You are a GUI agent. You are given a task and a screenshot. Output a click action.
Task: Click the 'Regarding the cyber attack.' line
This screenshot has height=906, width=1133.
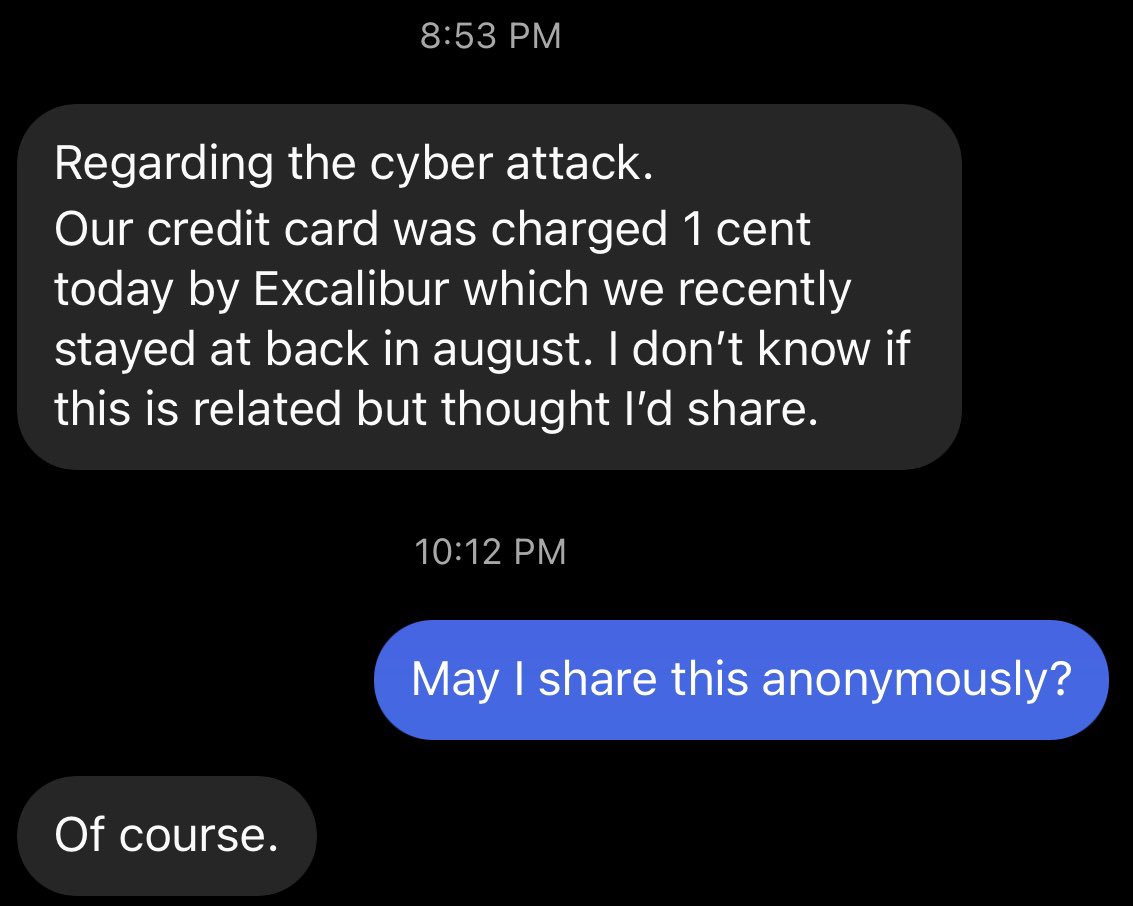353,164
